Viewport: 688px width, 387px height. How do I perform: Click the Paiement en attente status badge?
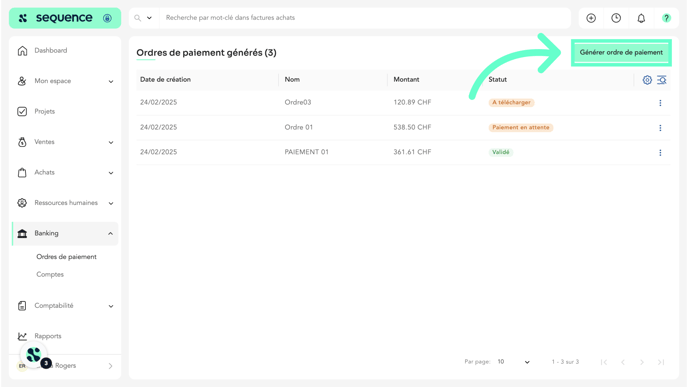coord(521,128)
